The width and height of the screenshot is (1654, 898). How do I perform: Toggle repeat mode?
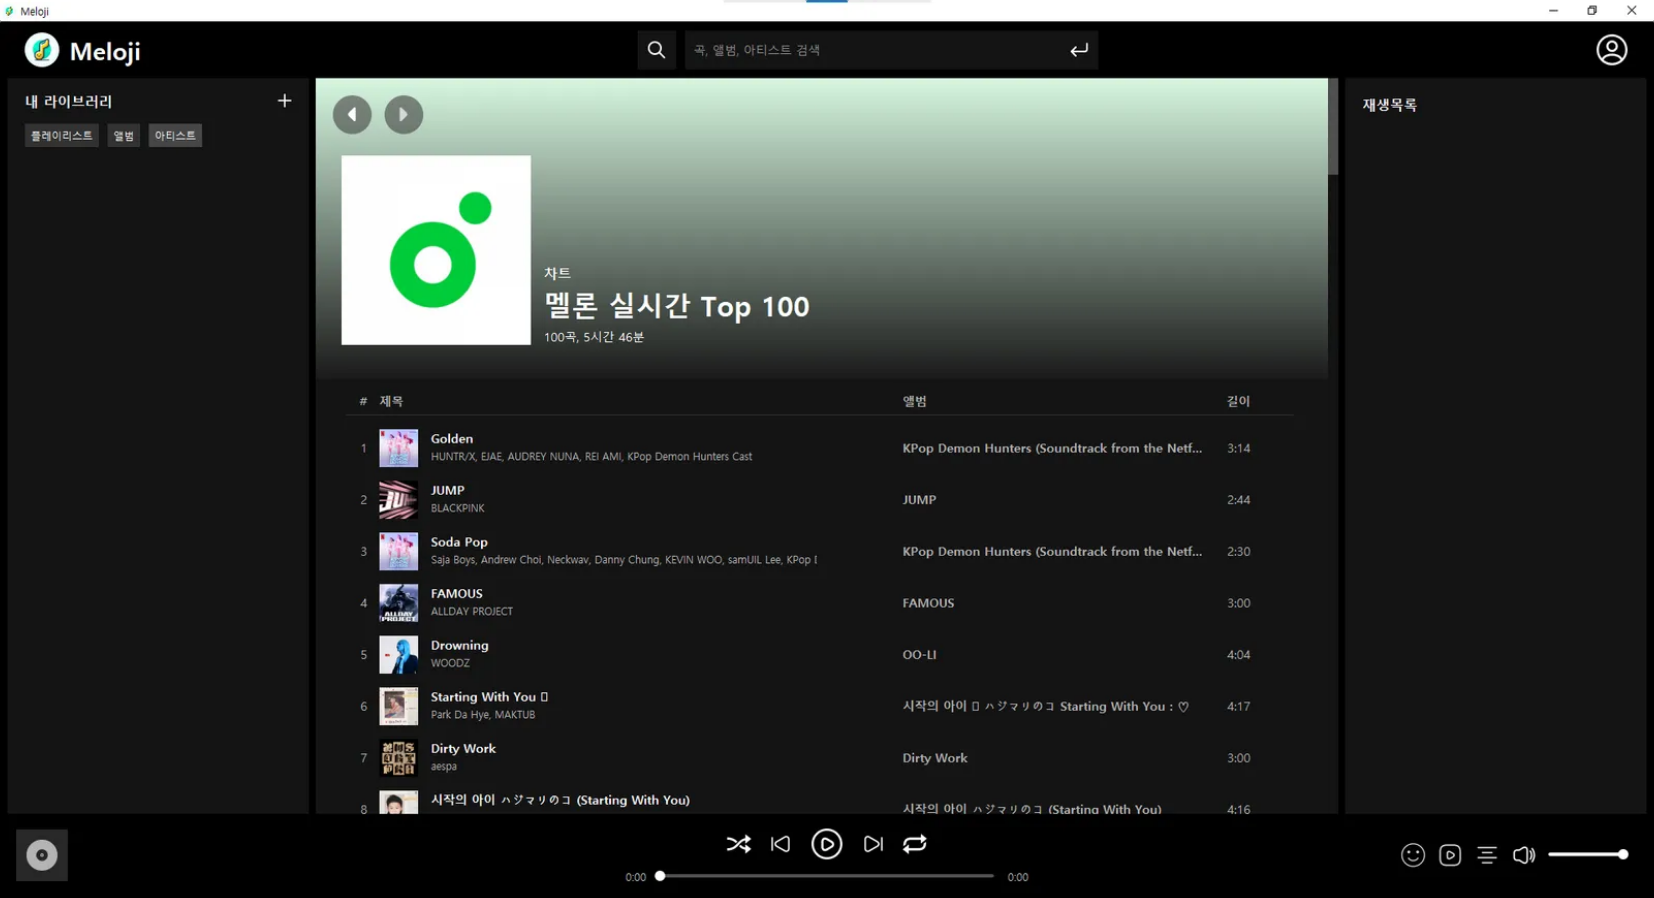(915, 845)
